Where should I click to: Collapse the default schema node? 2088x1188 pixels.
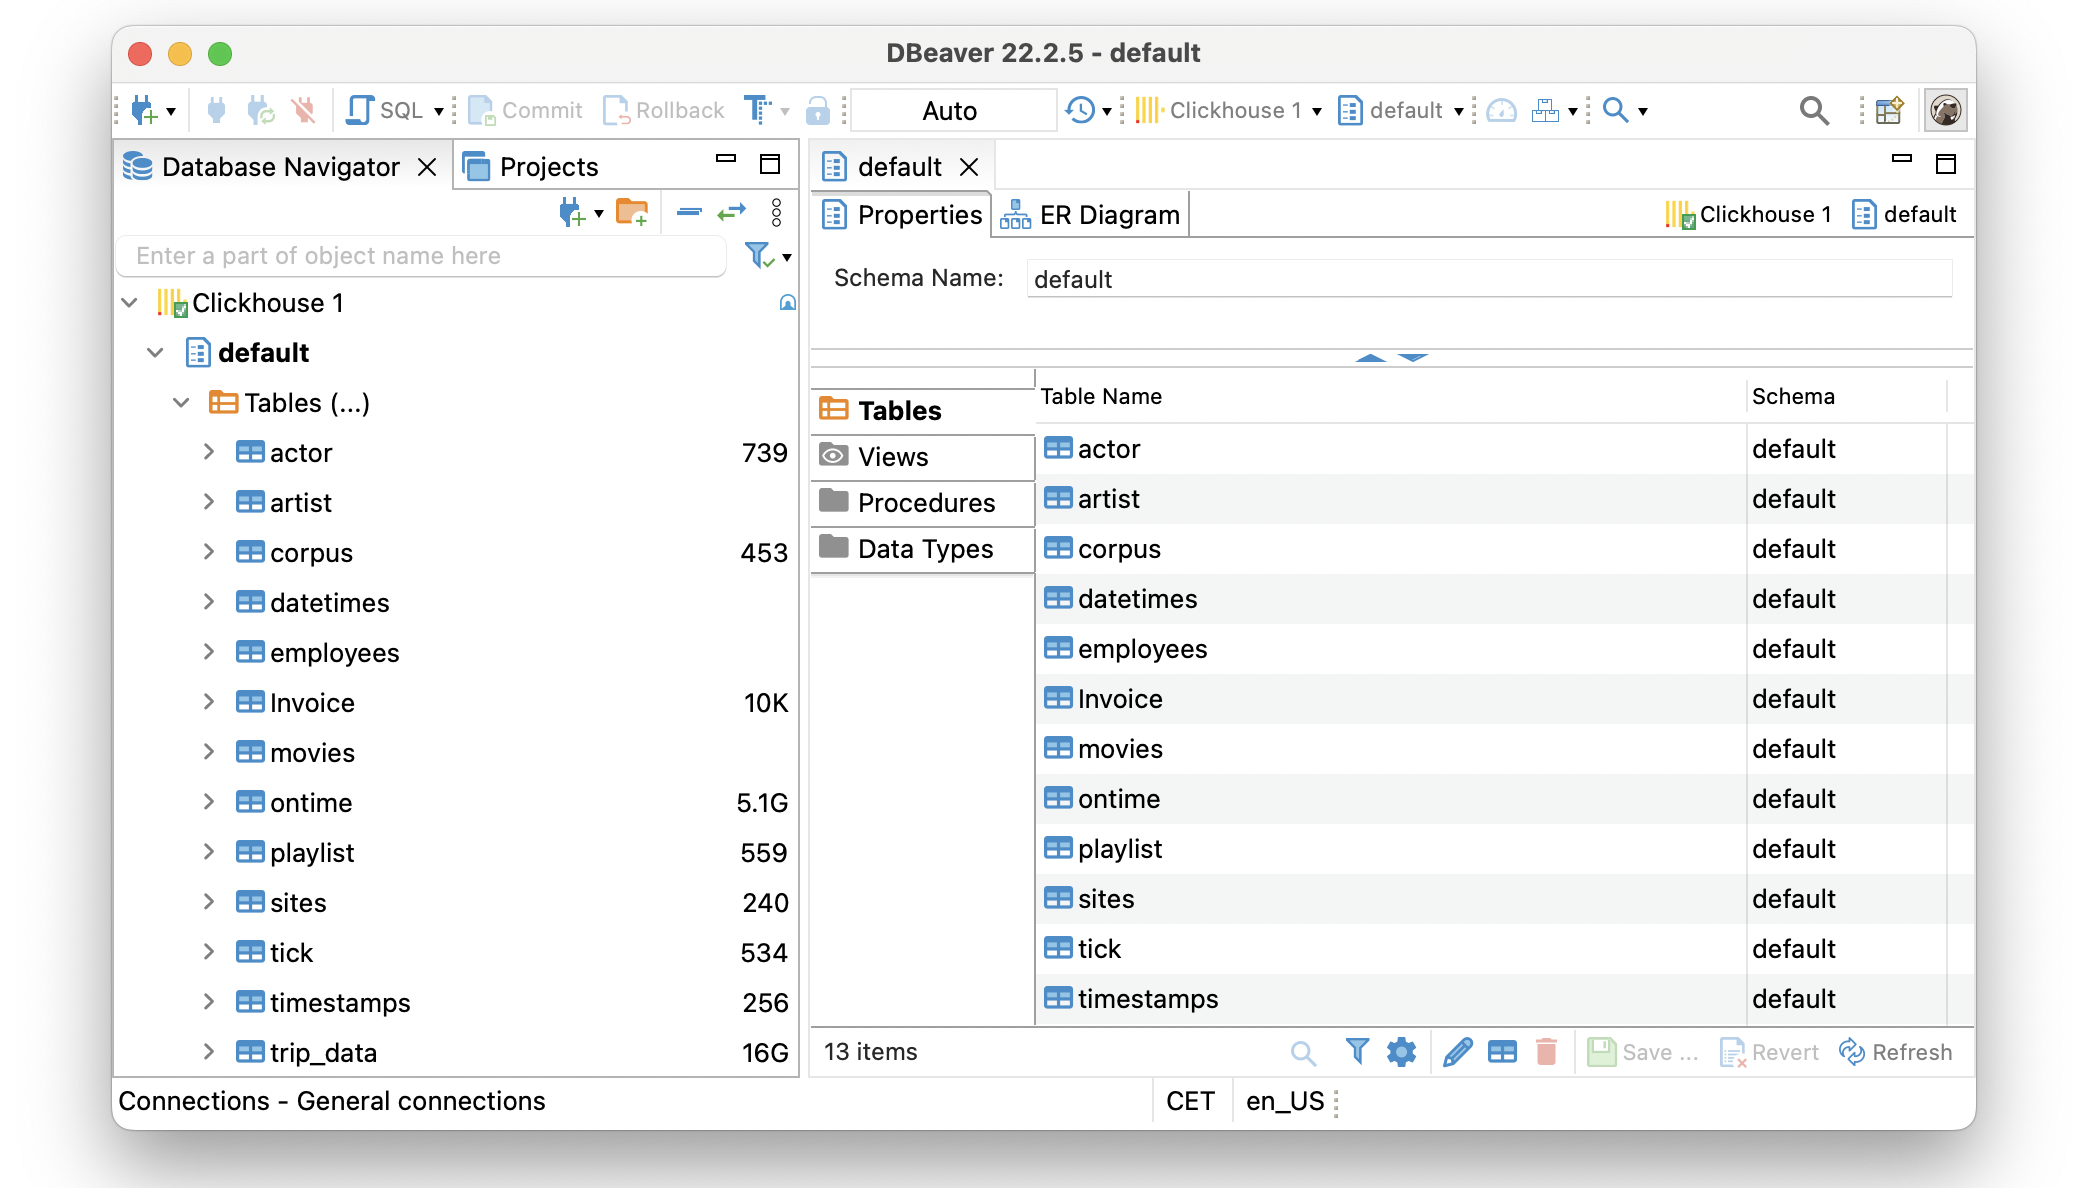[155, 352]
